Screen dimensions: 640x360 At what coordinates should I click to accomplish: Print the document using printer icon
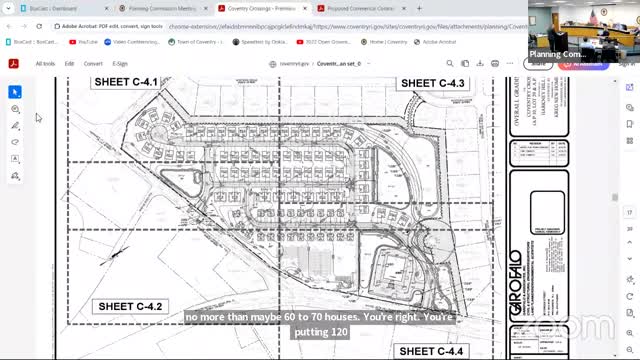point(495,64)
